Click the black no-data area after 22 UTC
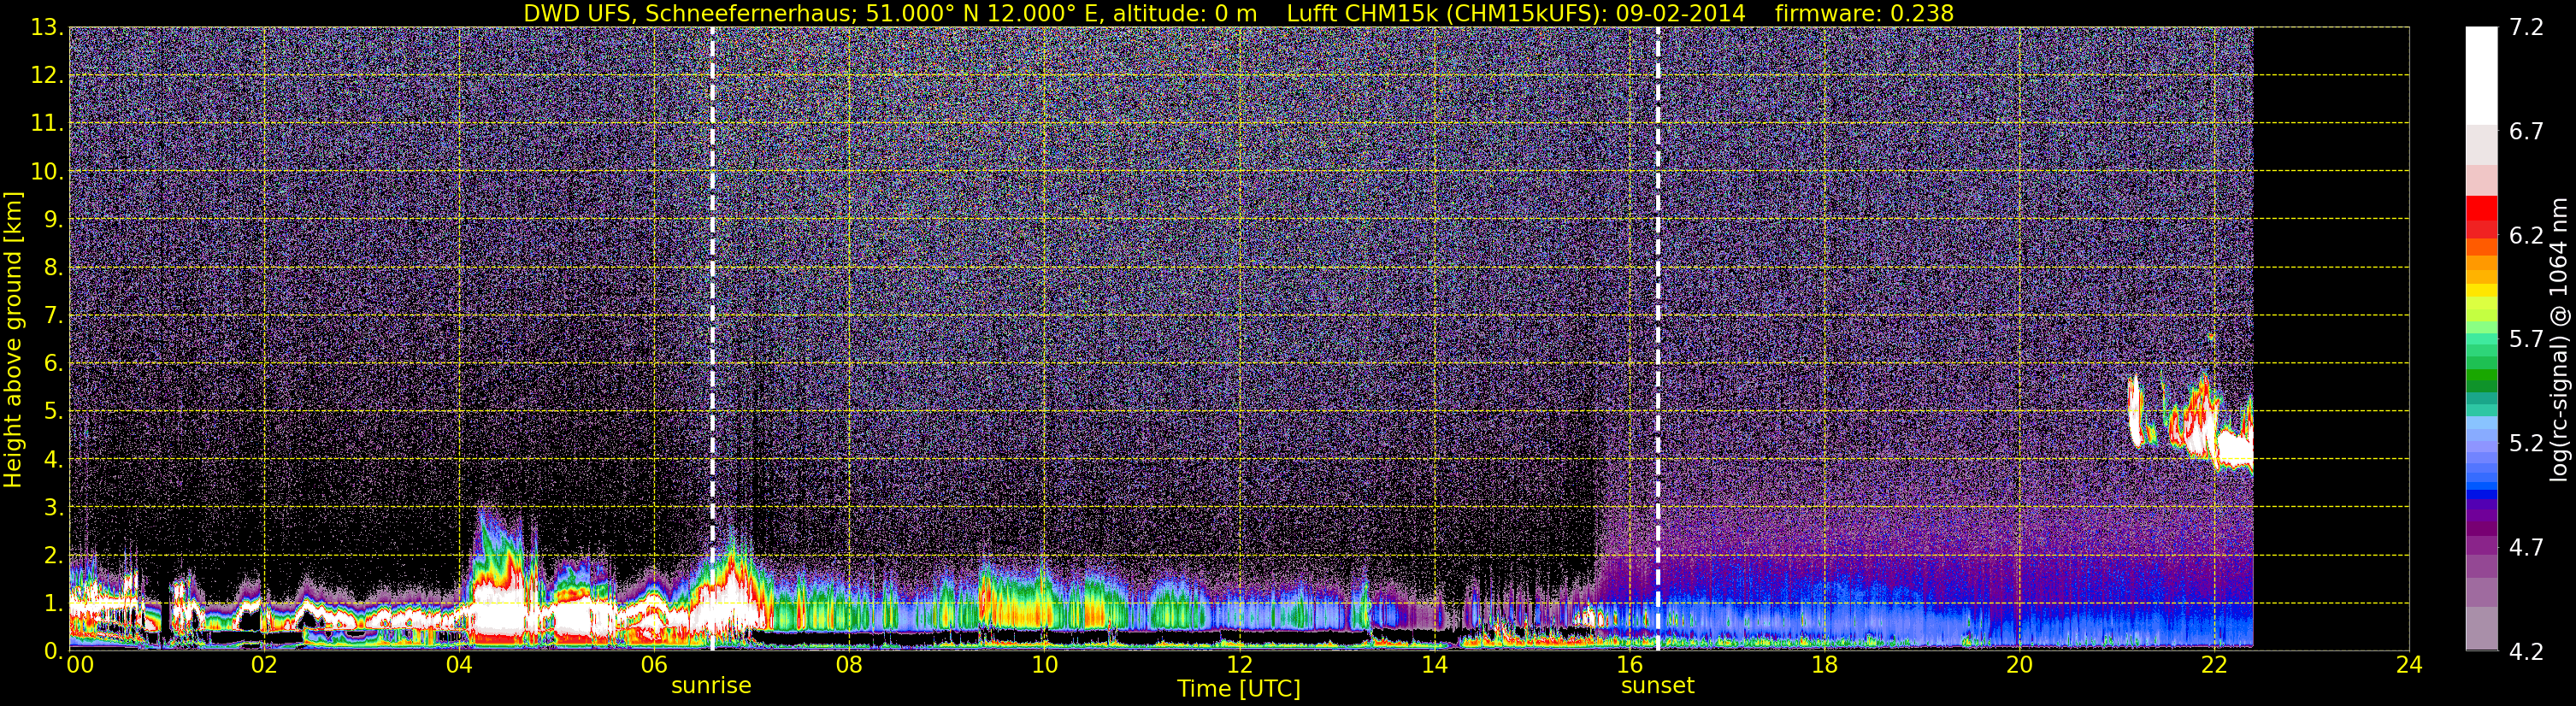 coord(2330,338)
